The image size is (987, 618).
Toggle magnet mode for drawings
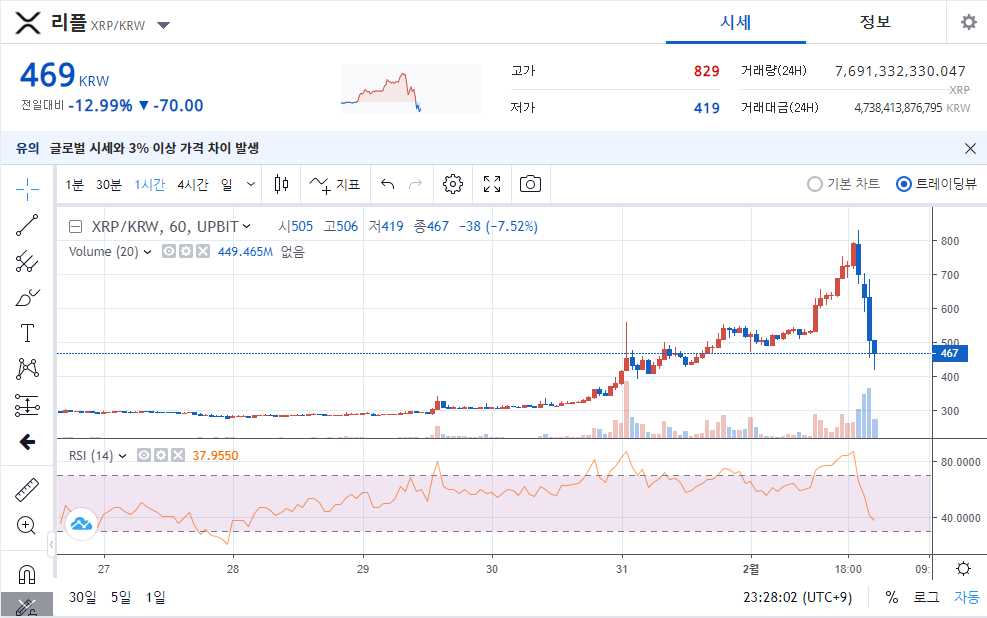click(x=27, y=575)
